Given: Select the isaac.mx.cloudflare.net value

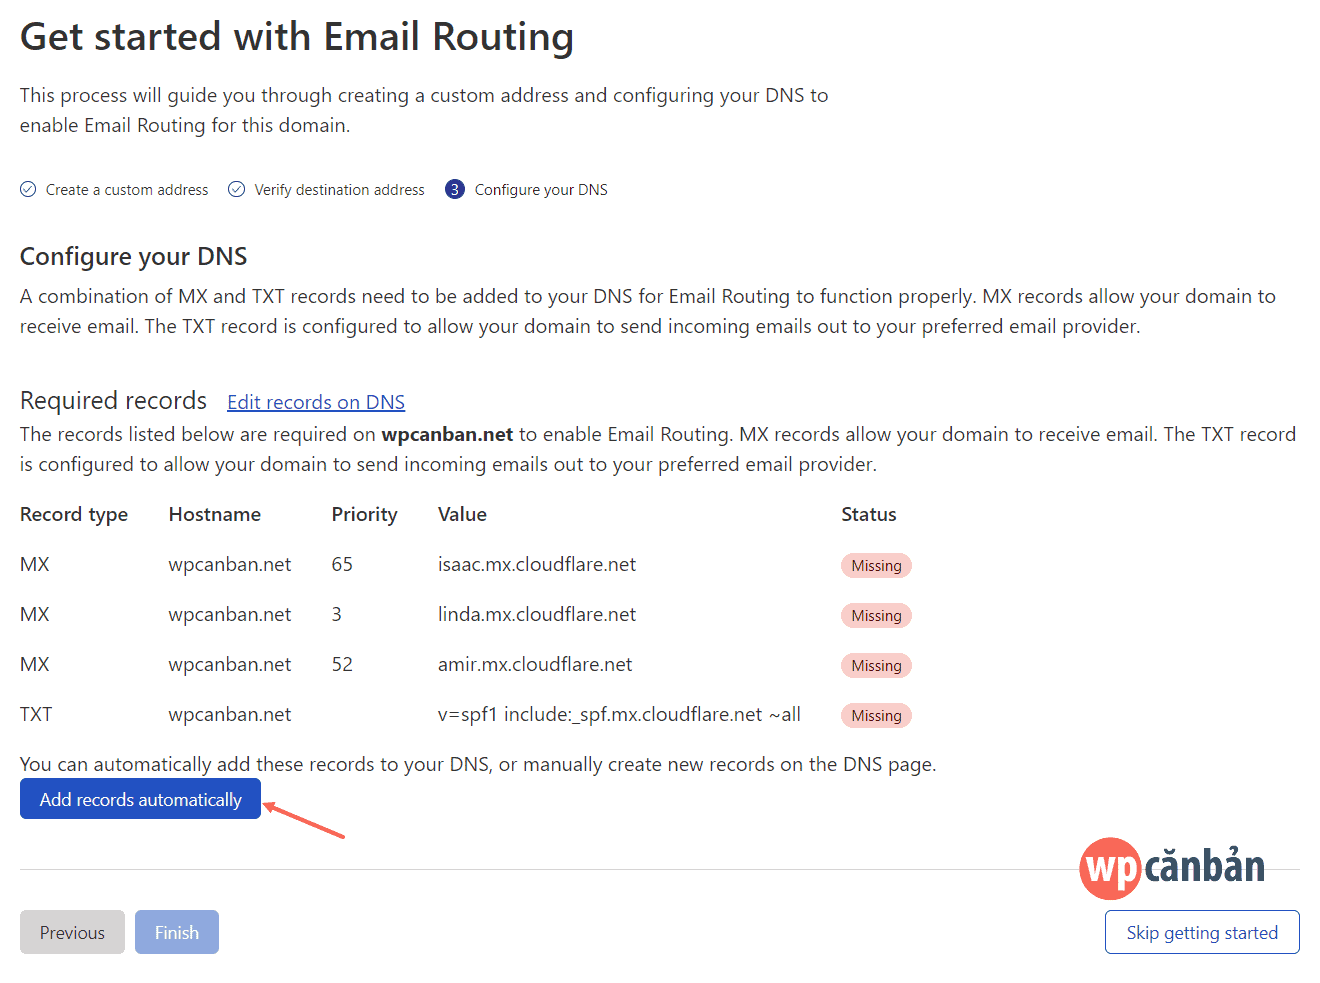Looking at the screenshot, I should click(x=537, y=565).
